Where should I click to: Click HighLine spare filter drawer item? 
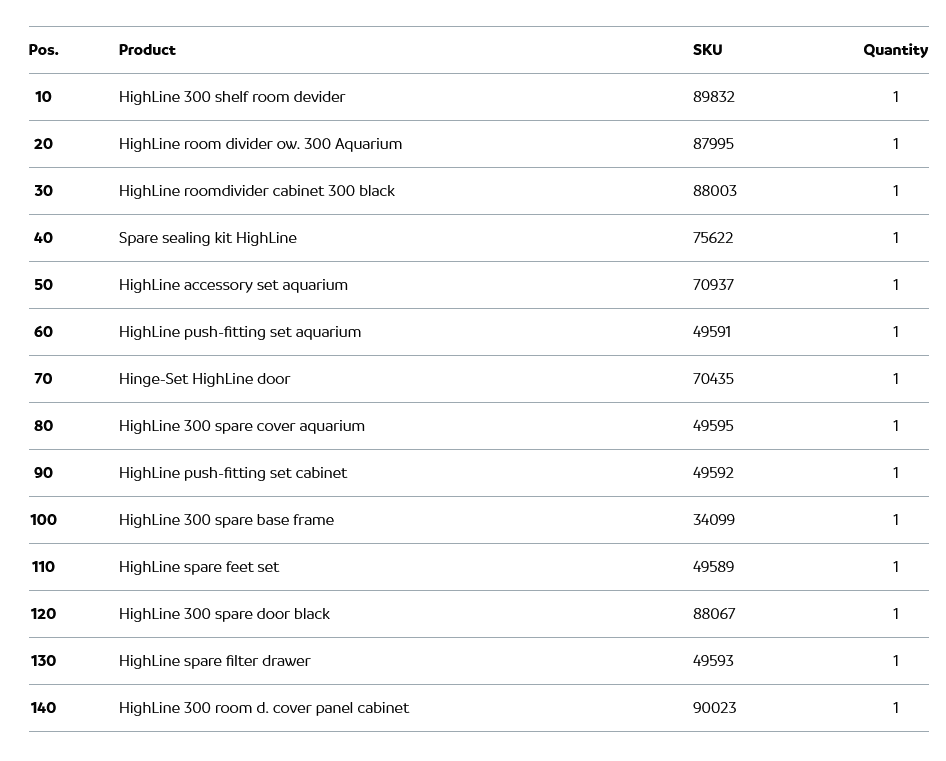pyautogui.click(x=214, y=661)
